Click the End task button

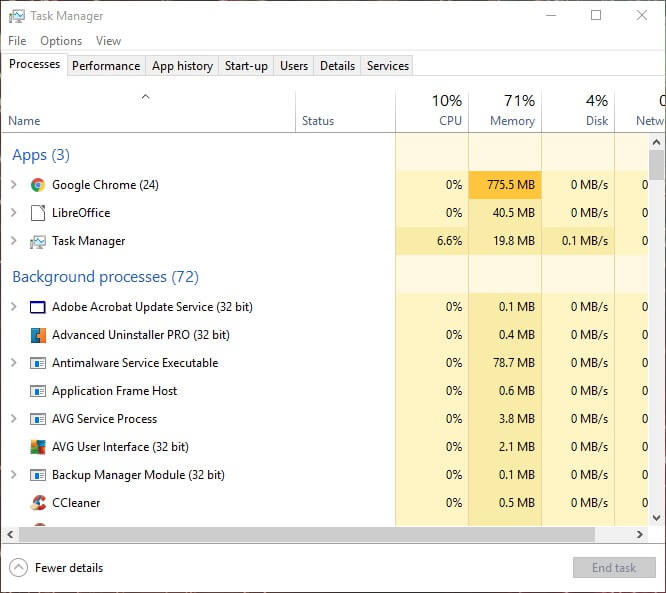pyautogui.click(x=614, y=568)
